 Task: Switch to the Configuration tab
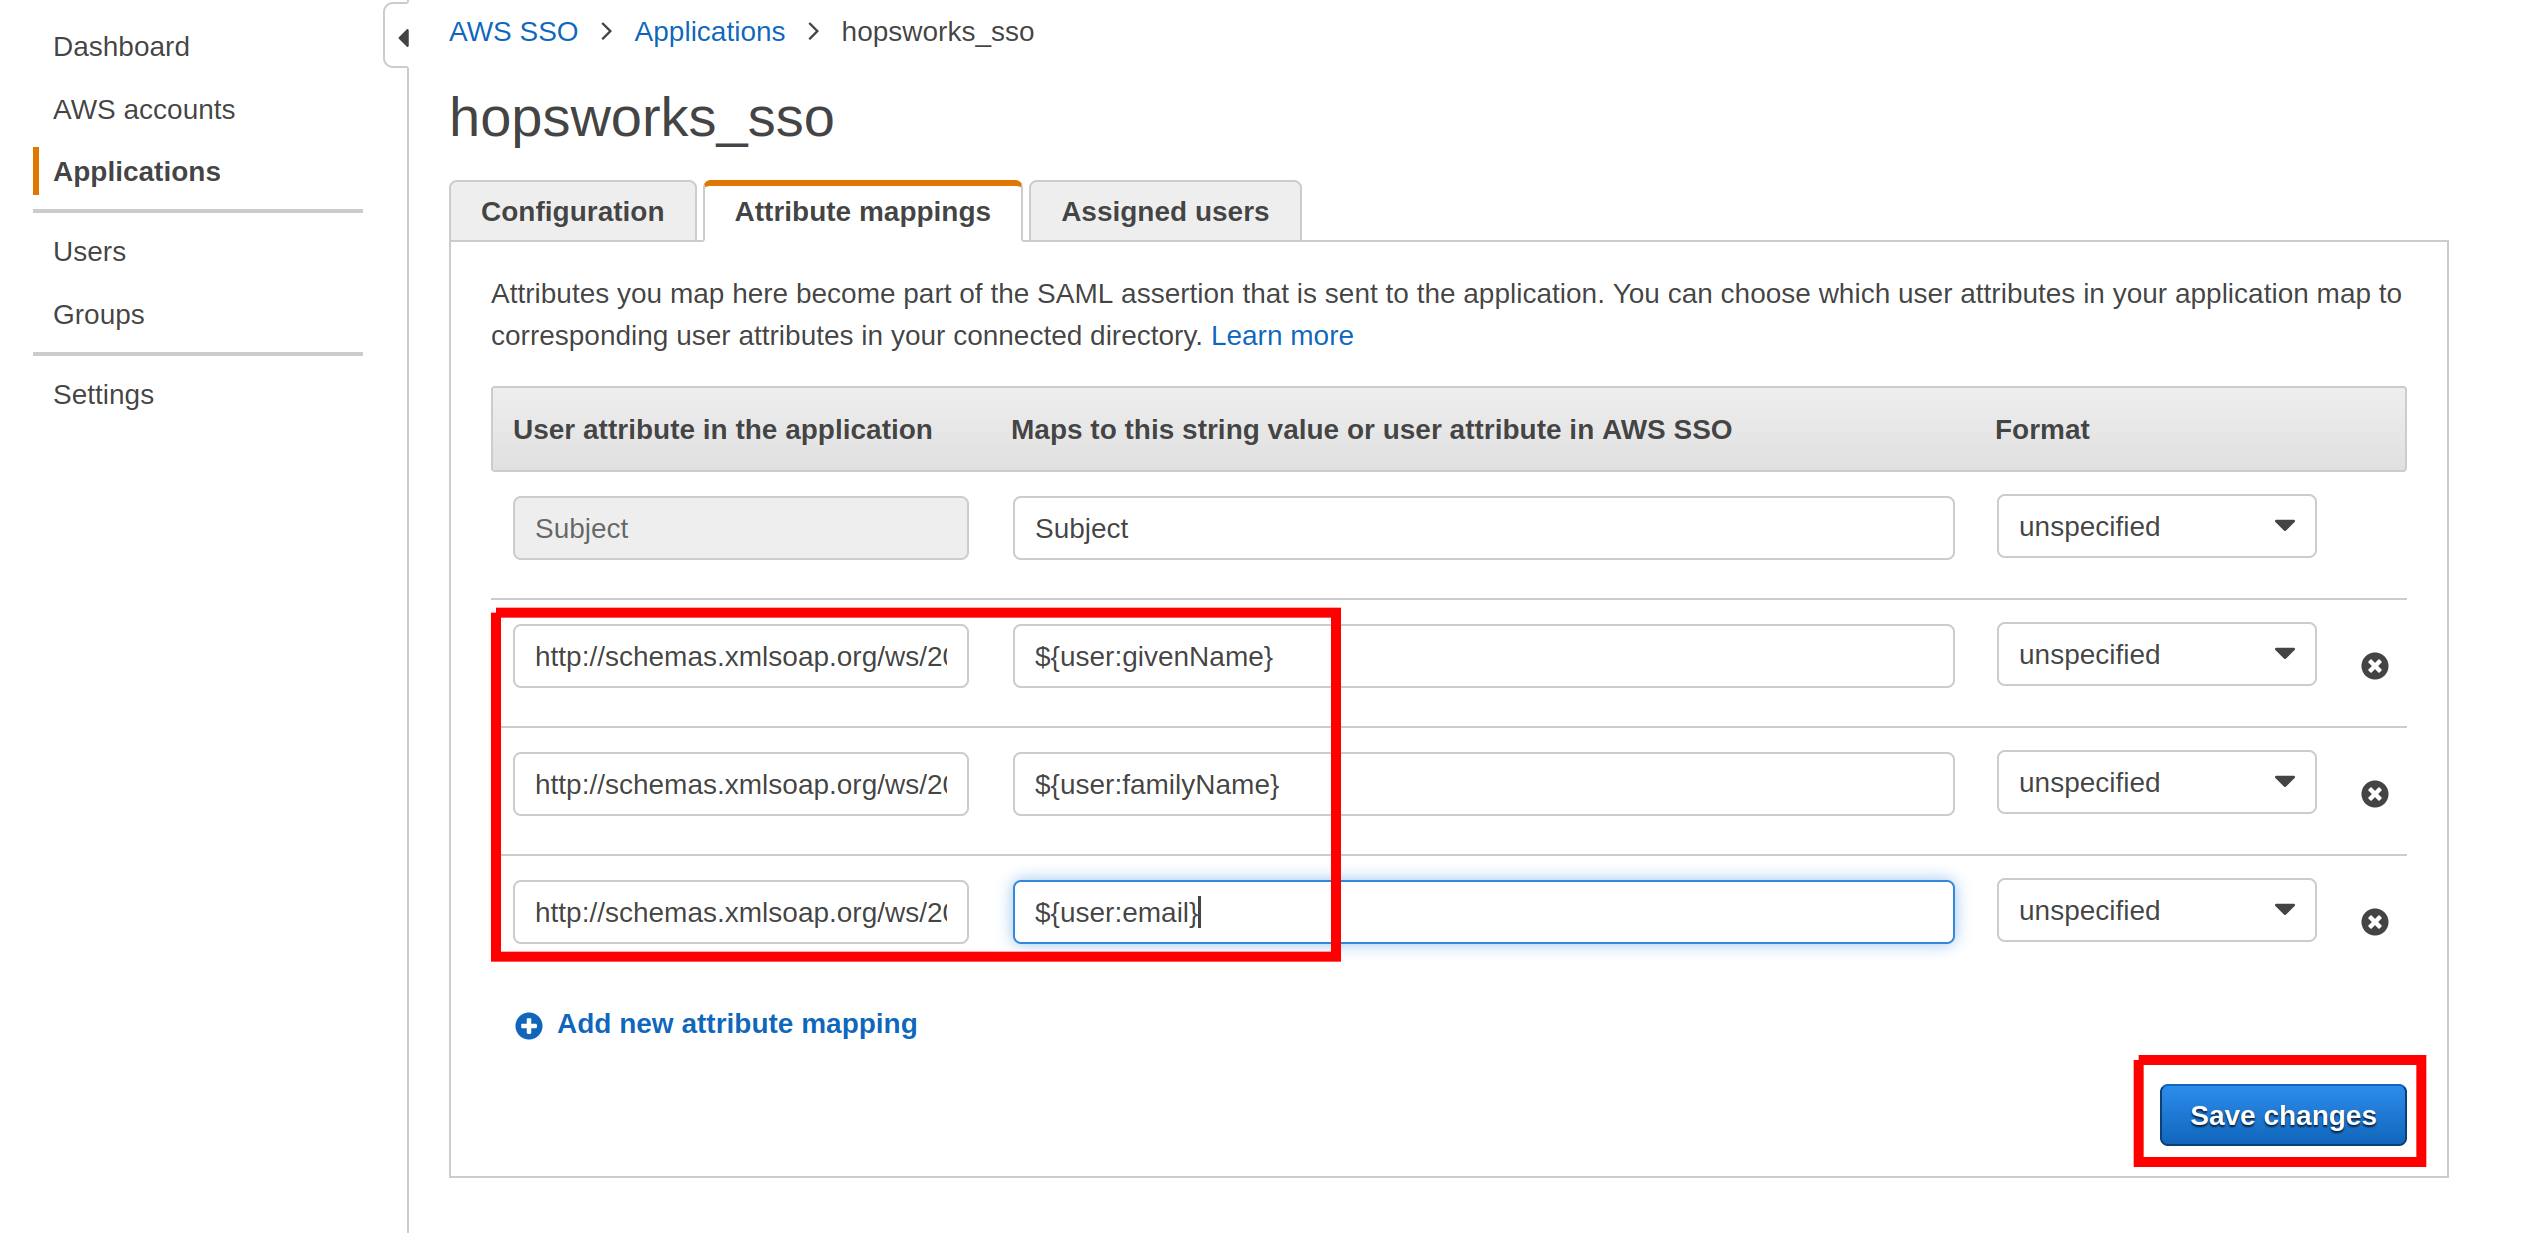(573, 212)
